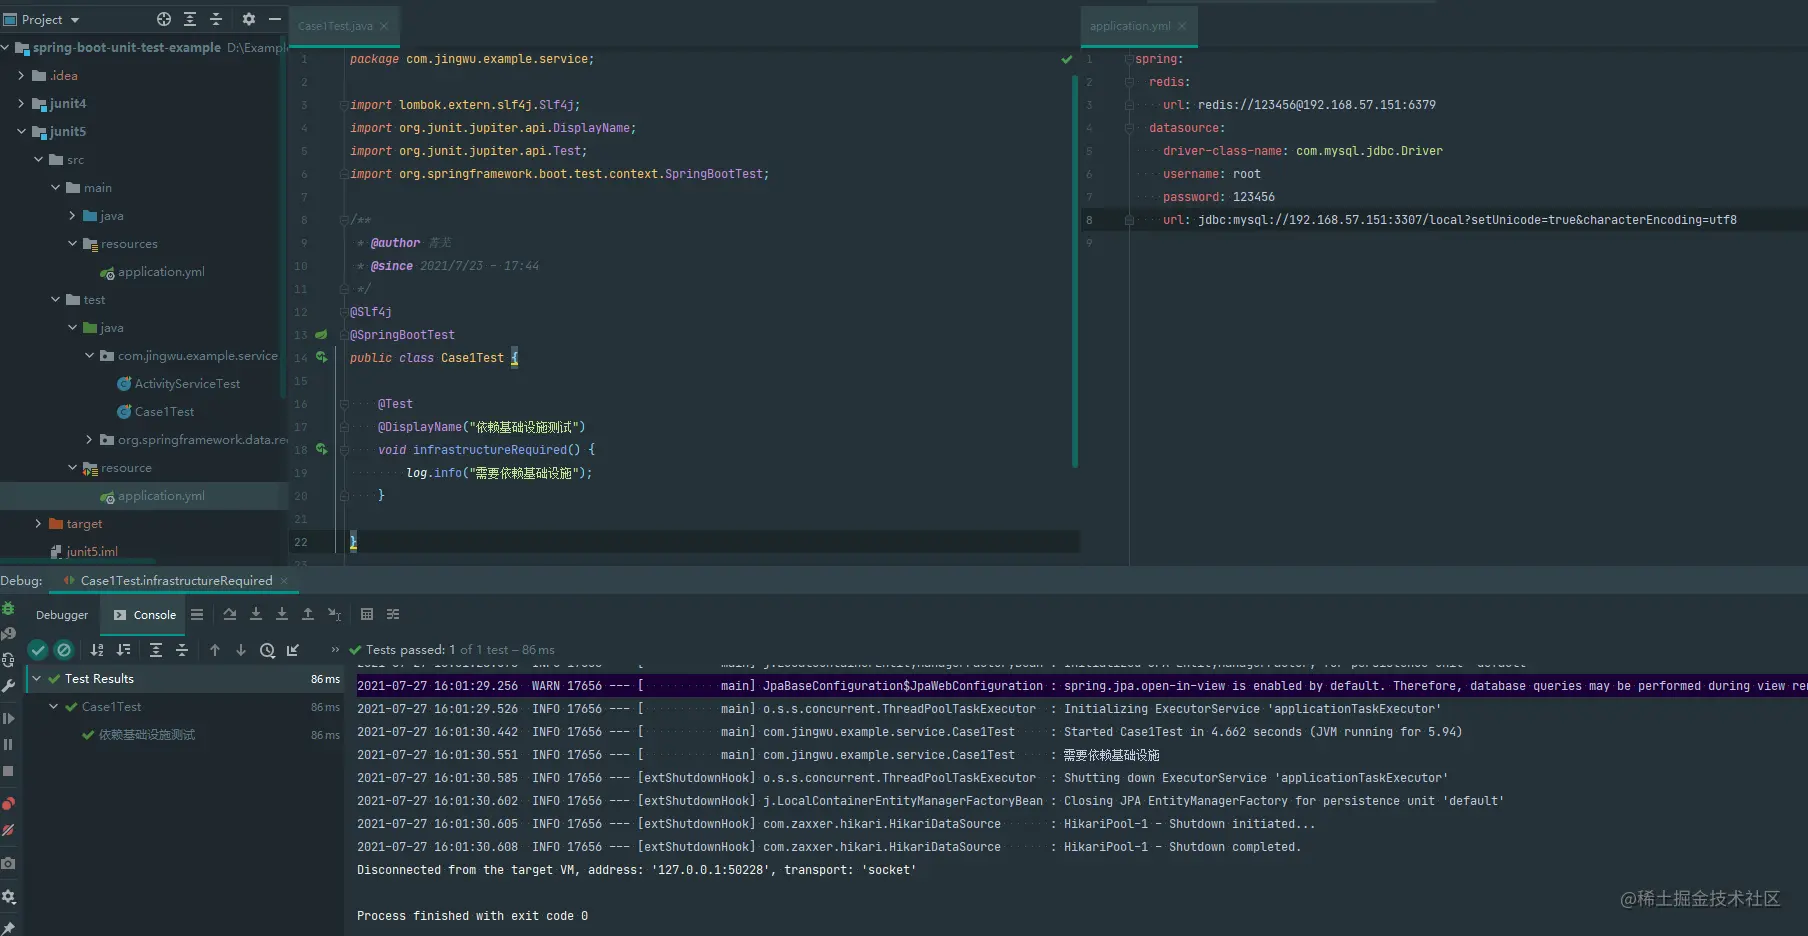Expand all test results icon

(x=156, y=650)
